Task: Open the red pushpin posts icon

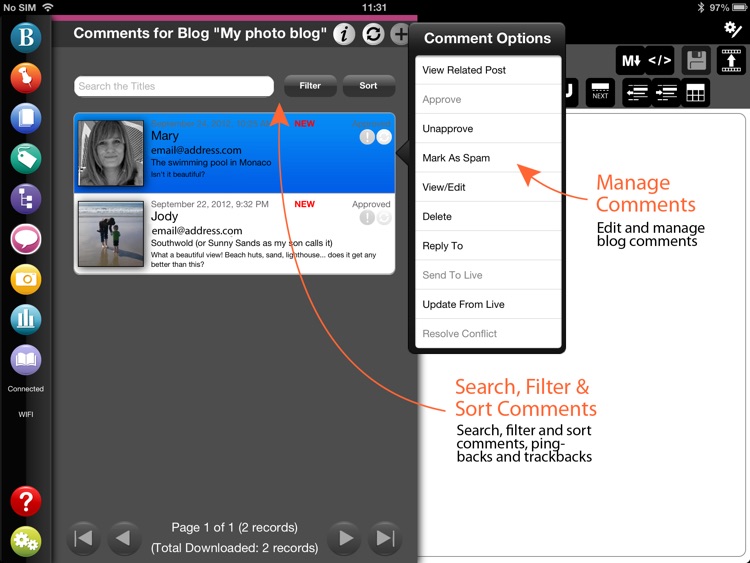Action: pos(26,77)
